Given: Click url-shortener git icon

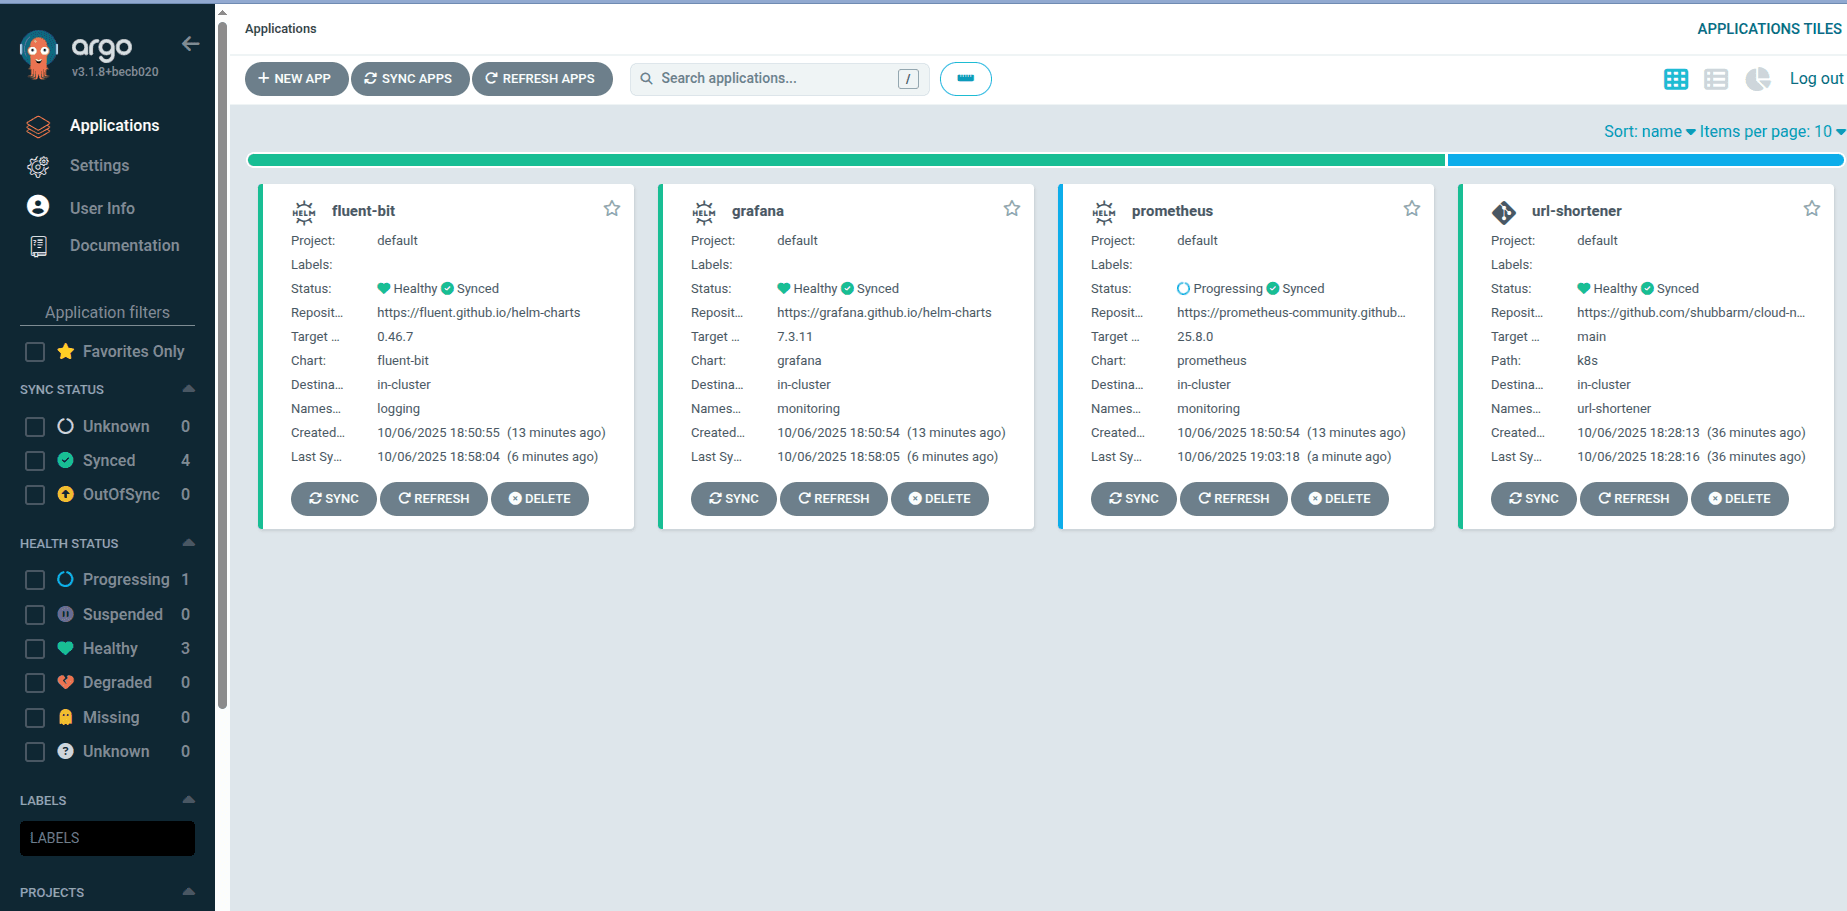Looking at the screenshot, I should coord(1504,212).
